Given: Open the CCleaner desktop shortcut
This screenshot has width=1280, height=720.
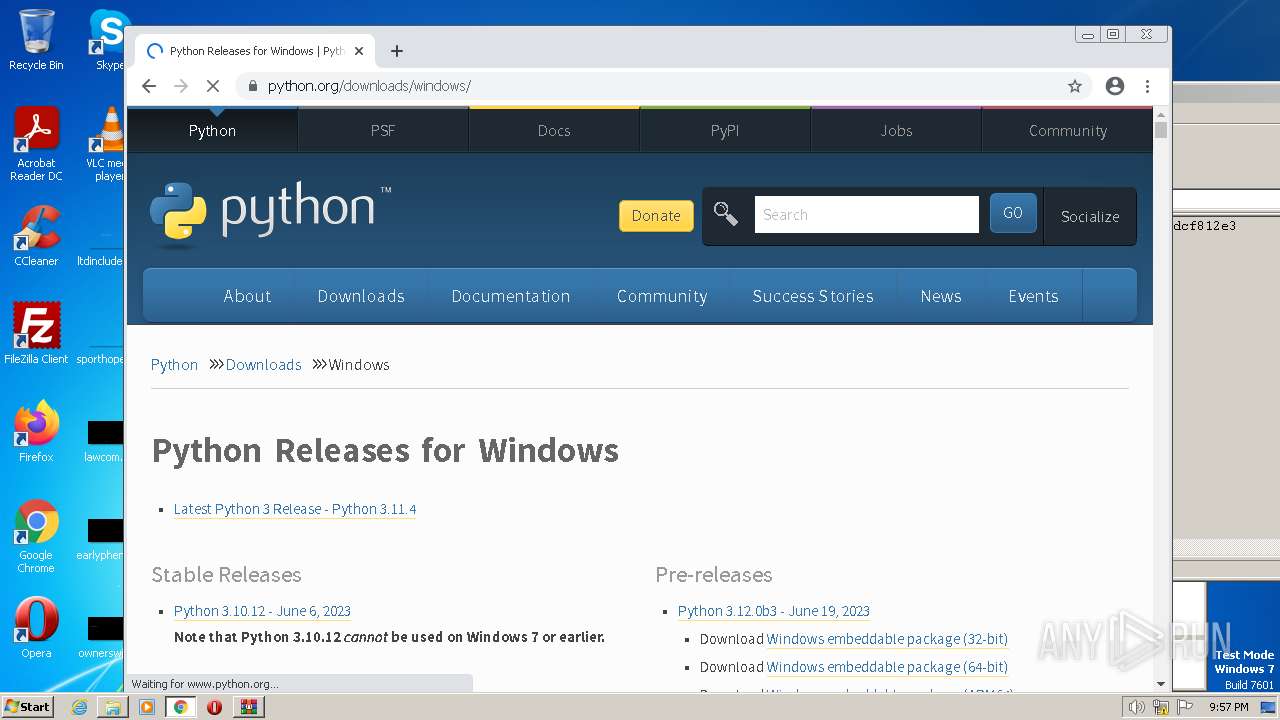Looking at the screenshot, I should (x=36, y=236).
